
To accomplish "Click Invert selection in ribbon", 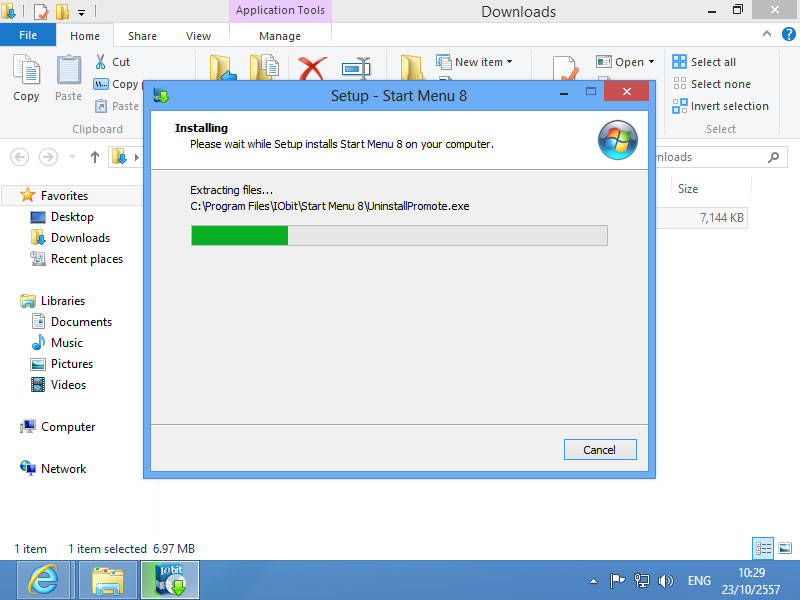I will pos(720,106).
